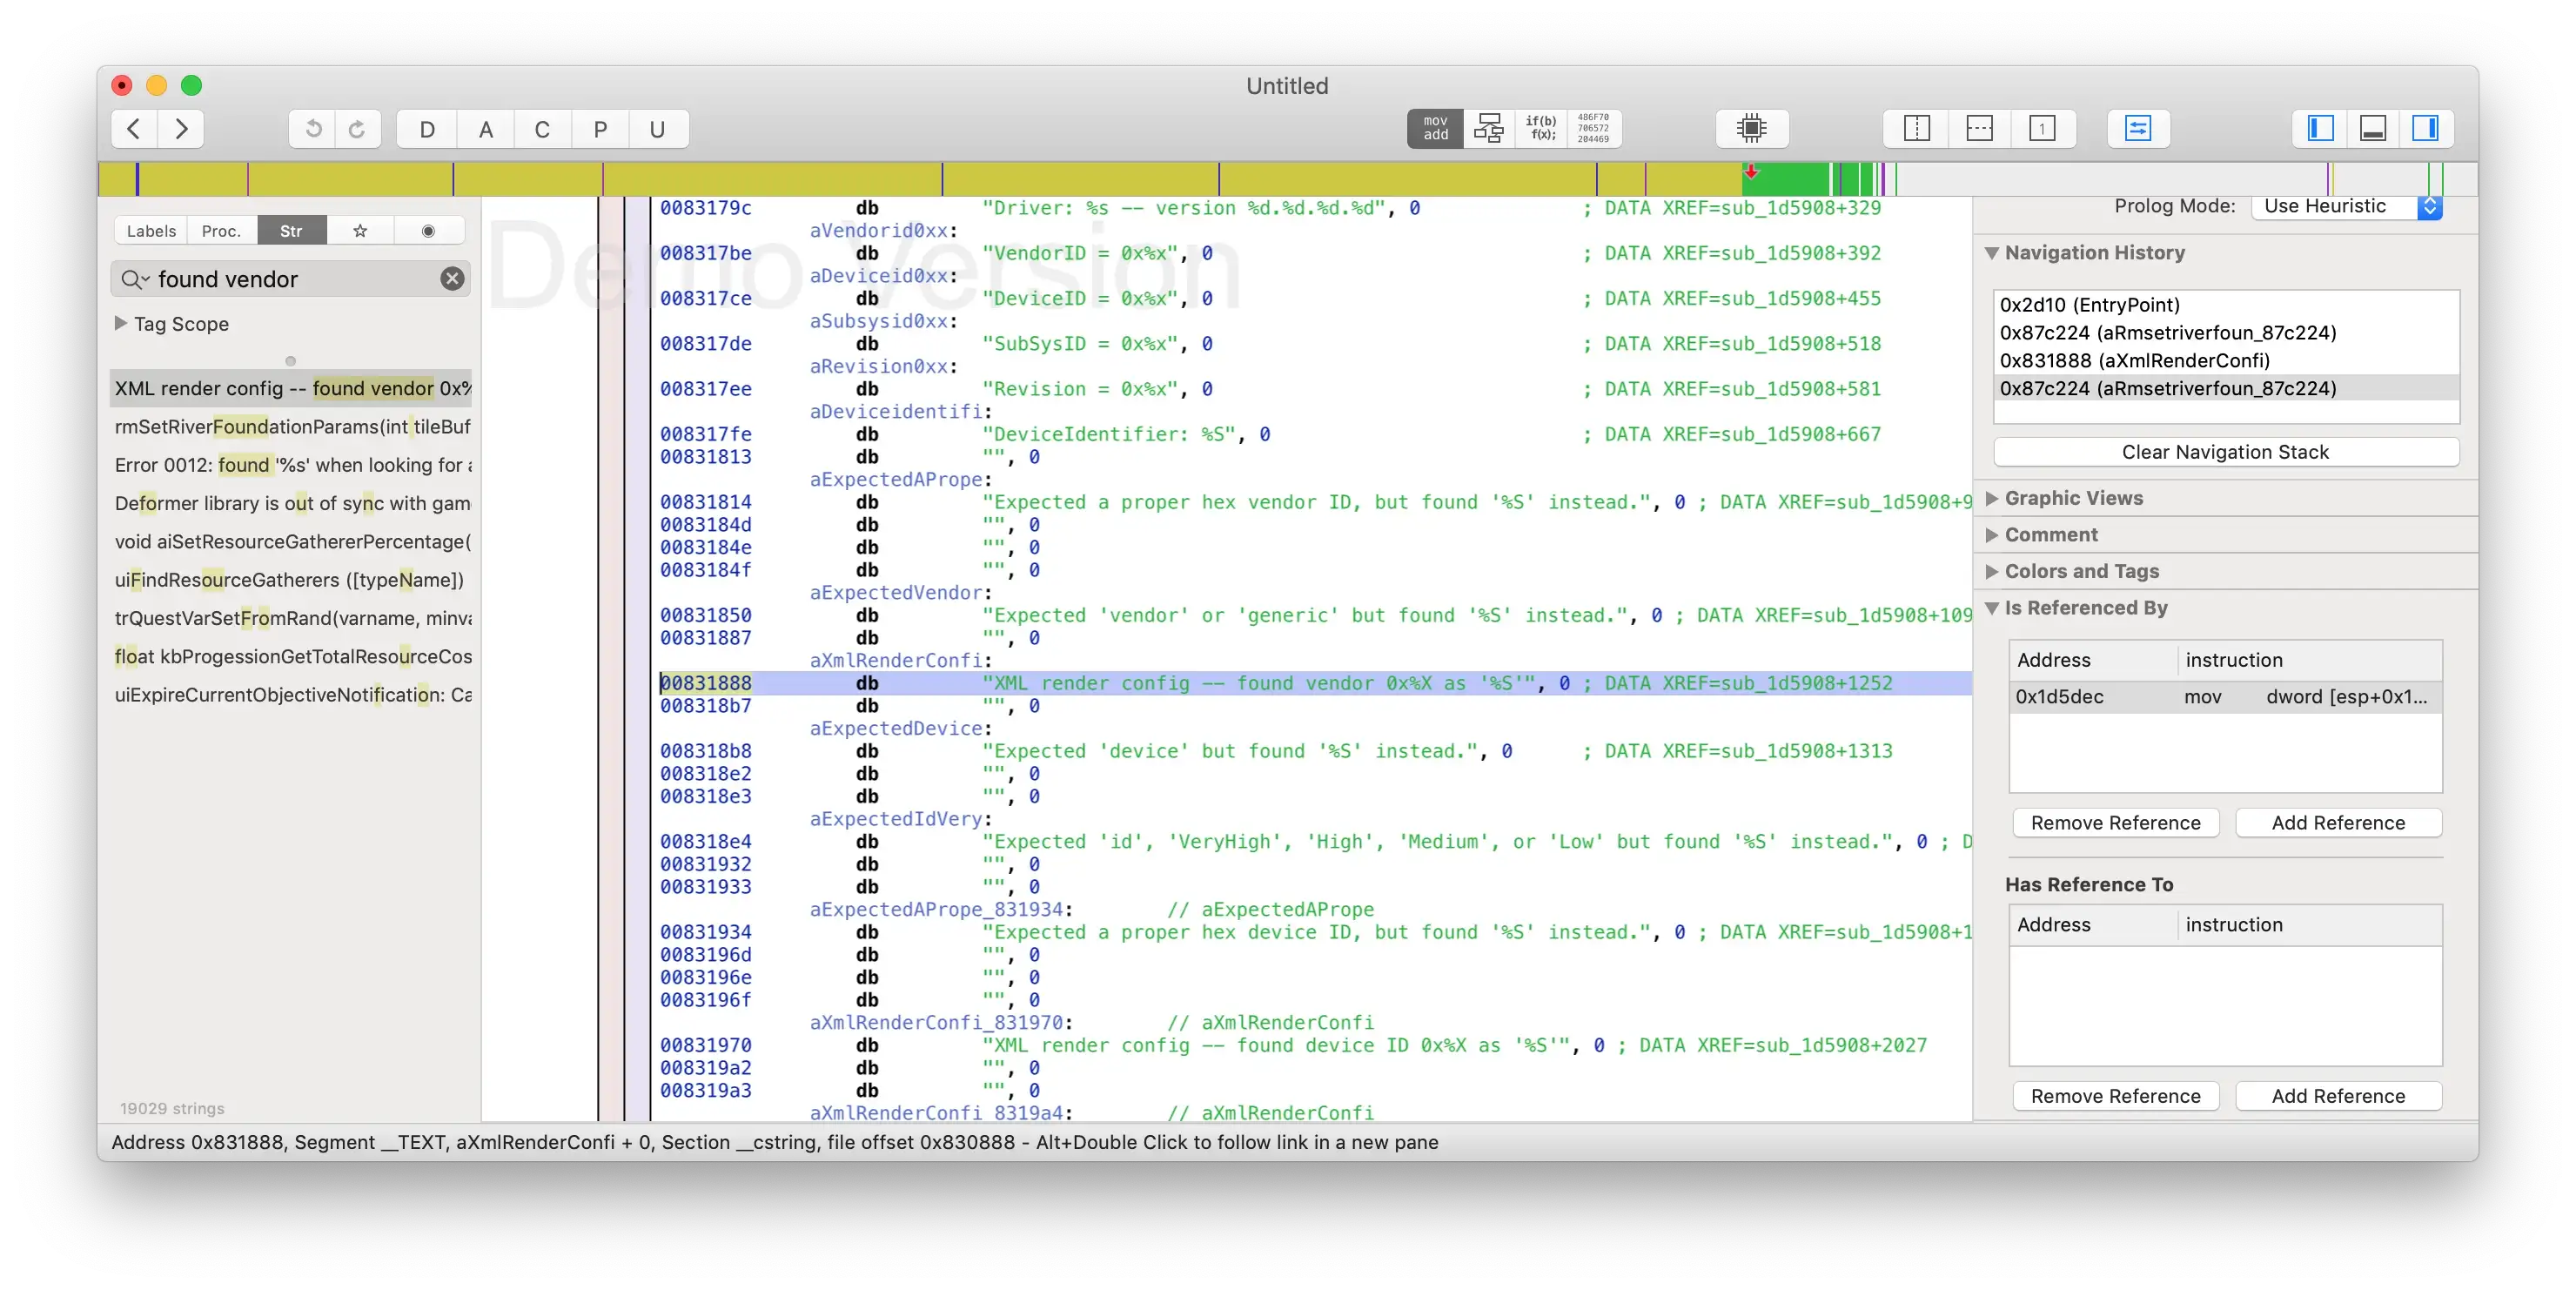Show control flow graph view
The height and width of the screenshot is (1290, 2576).
[1488, 128]
